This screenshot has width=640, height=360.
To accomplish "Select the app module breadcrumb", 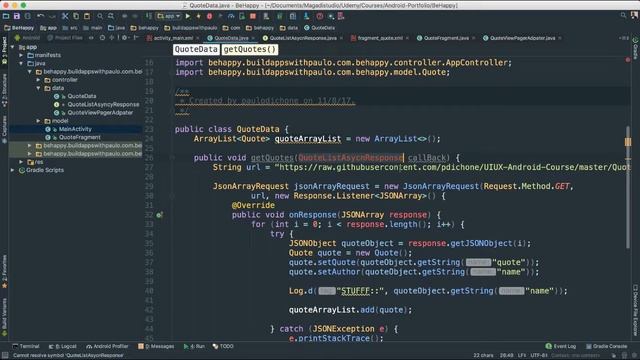I will click(x=49, y=28).
